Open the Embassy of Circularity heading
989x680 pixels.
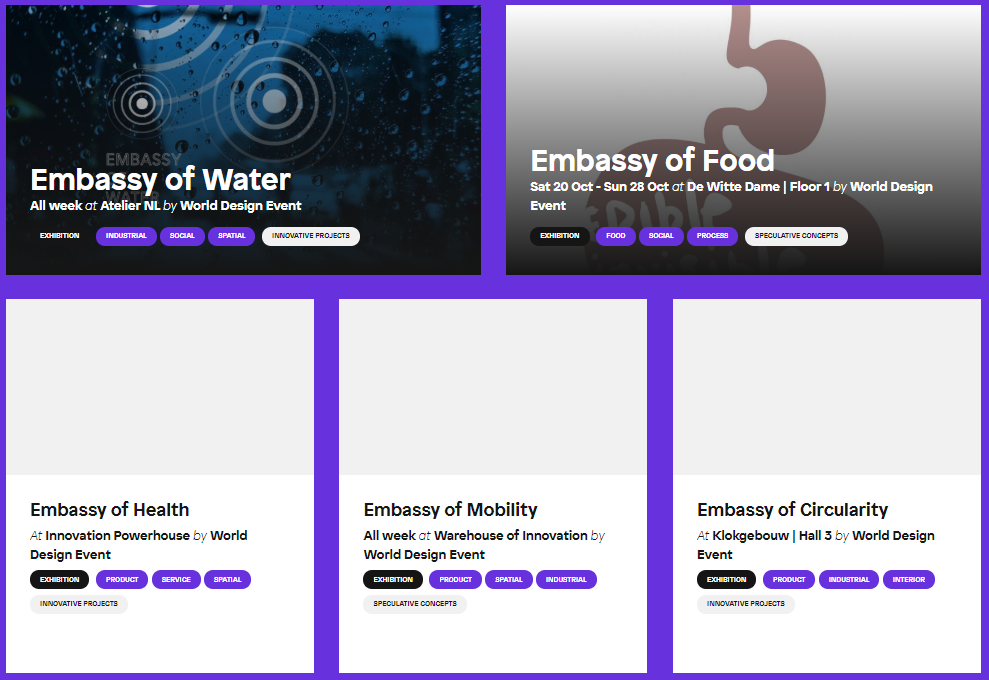(792, 510)
